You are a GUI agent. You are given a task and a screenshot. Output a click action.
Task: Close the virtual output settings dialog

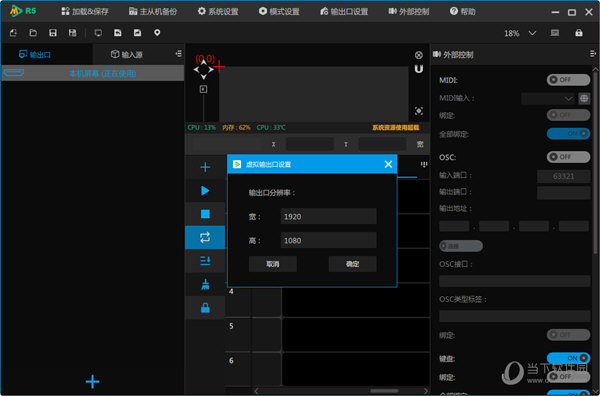pos(388,164)
